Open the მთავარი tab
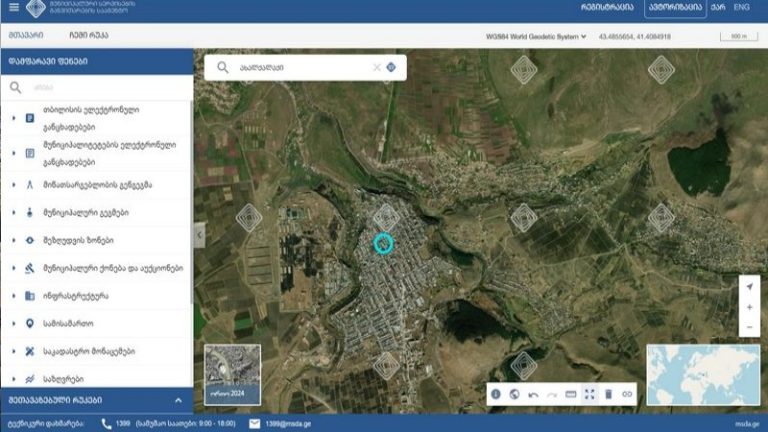Screen dimensions: 768x432 click(26, 35)
